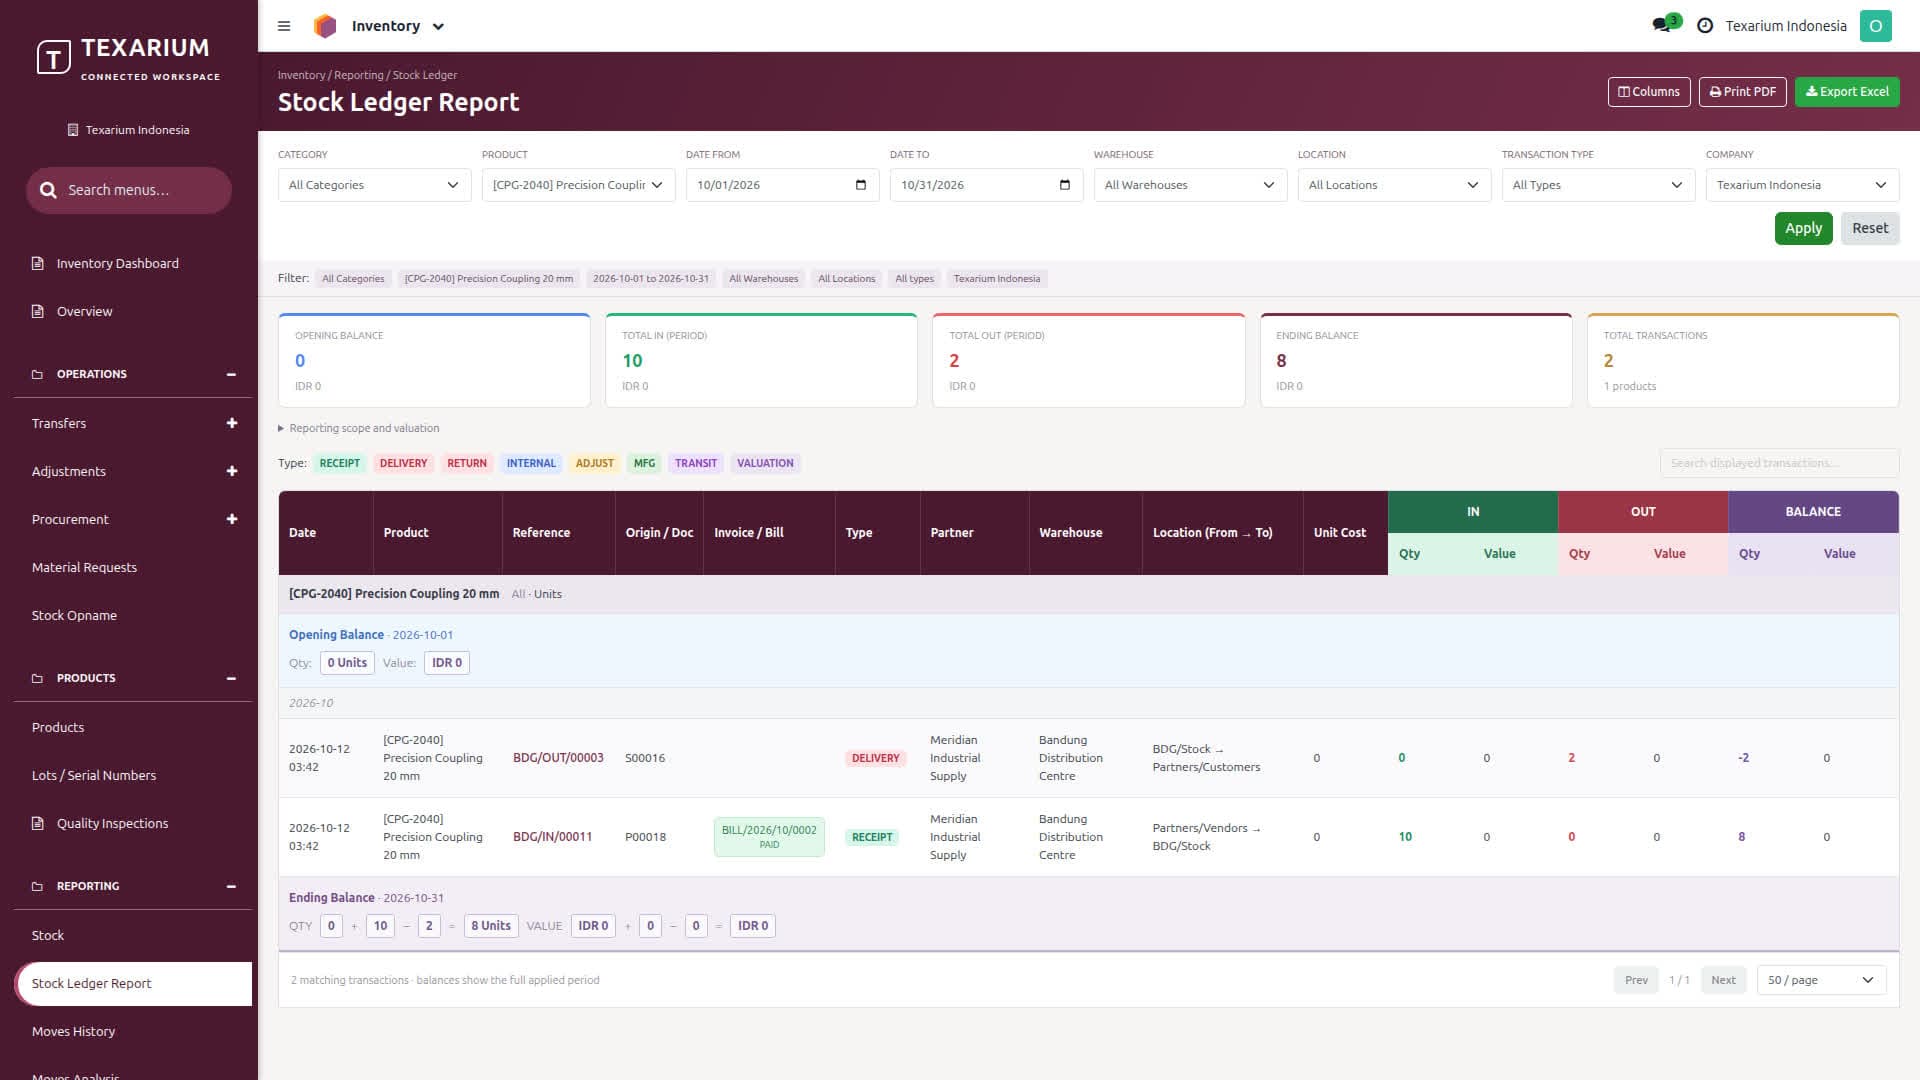Screen dimensions: 1920x1080
Task: Open the BILL/2026/10/0002 paid bill badge
Action: point(769,837)
